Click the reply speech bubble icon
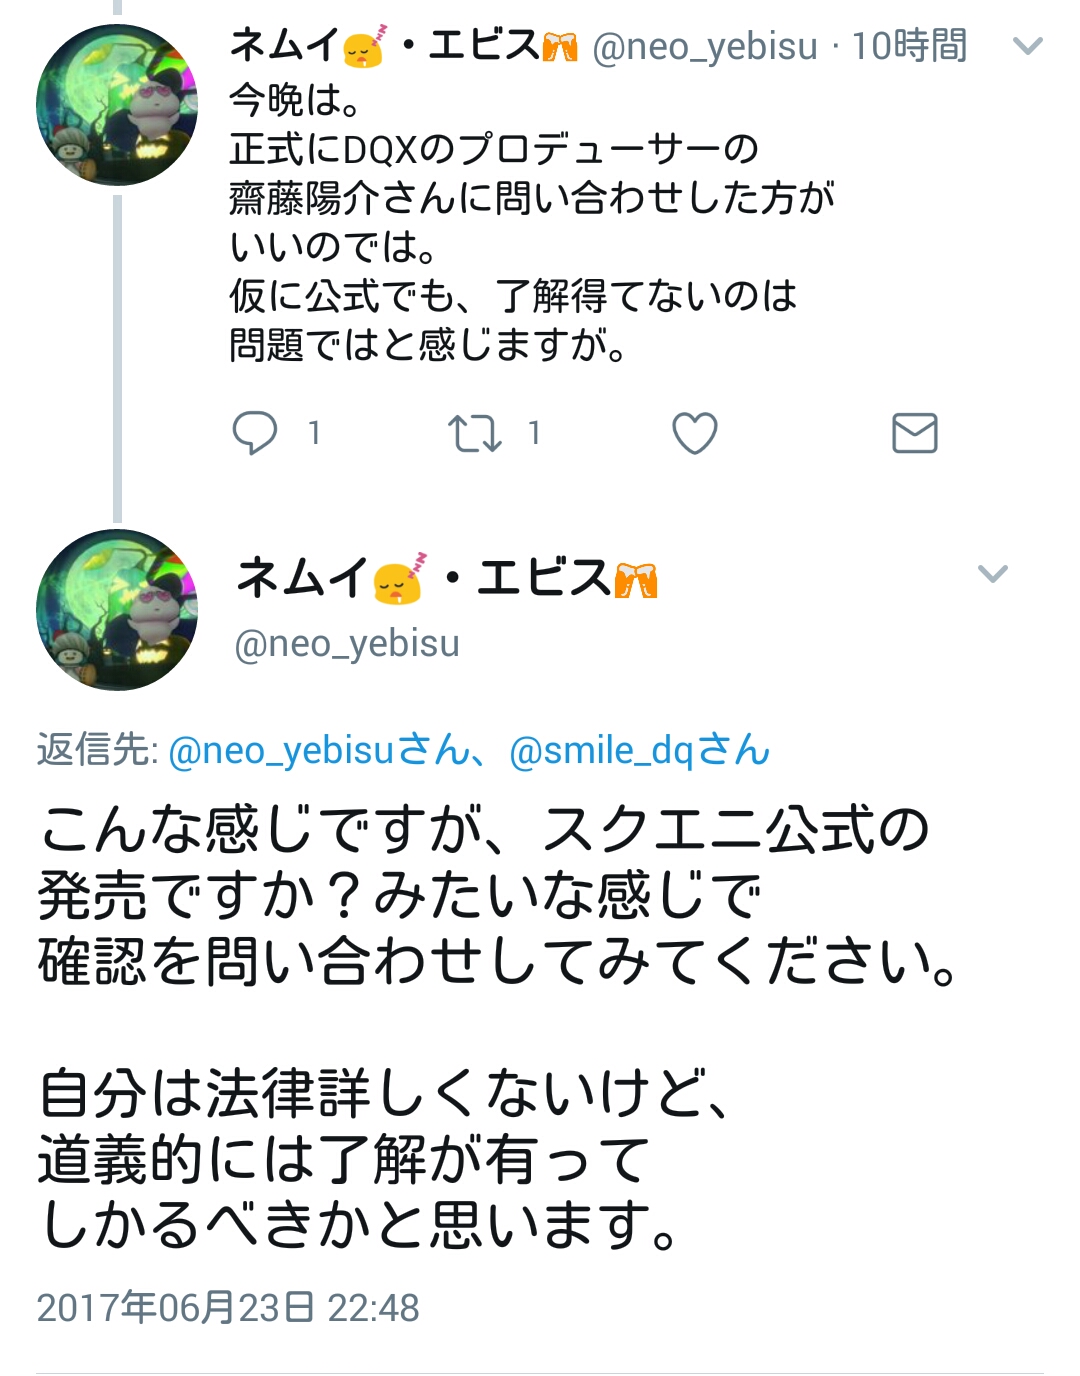 click(254, 433)
